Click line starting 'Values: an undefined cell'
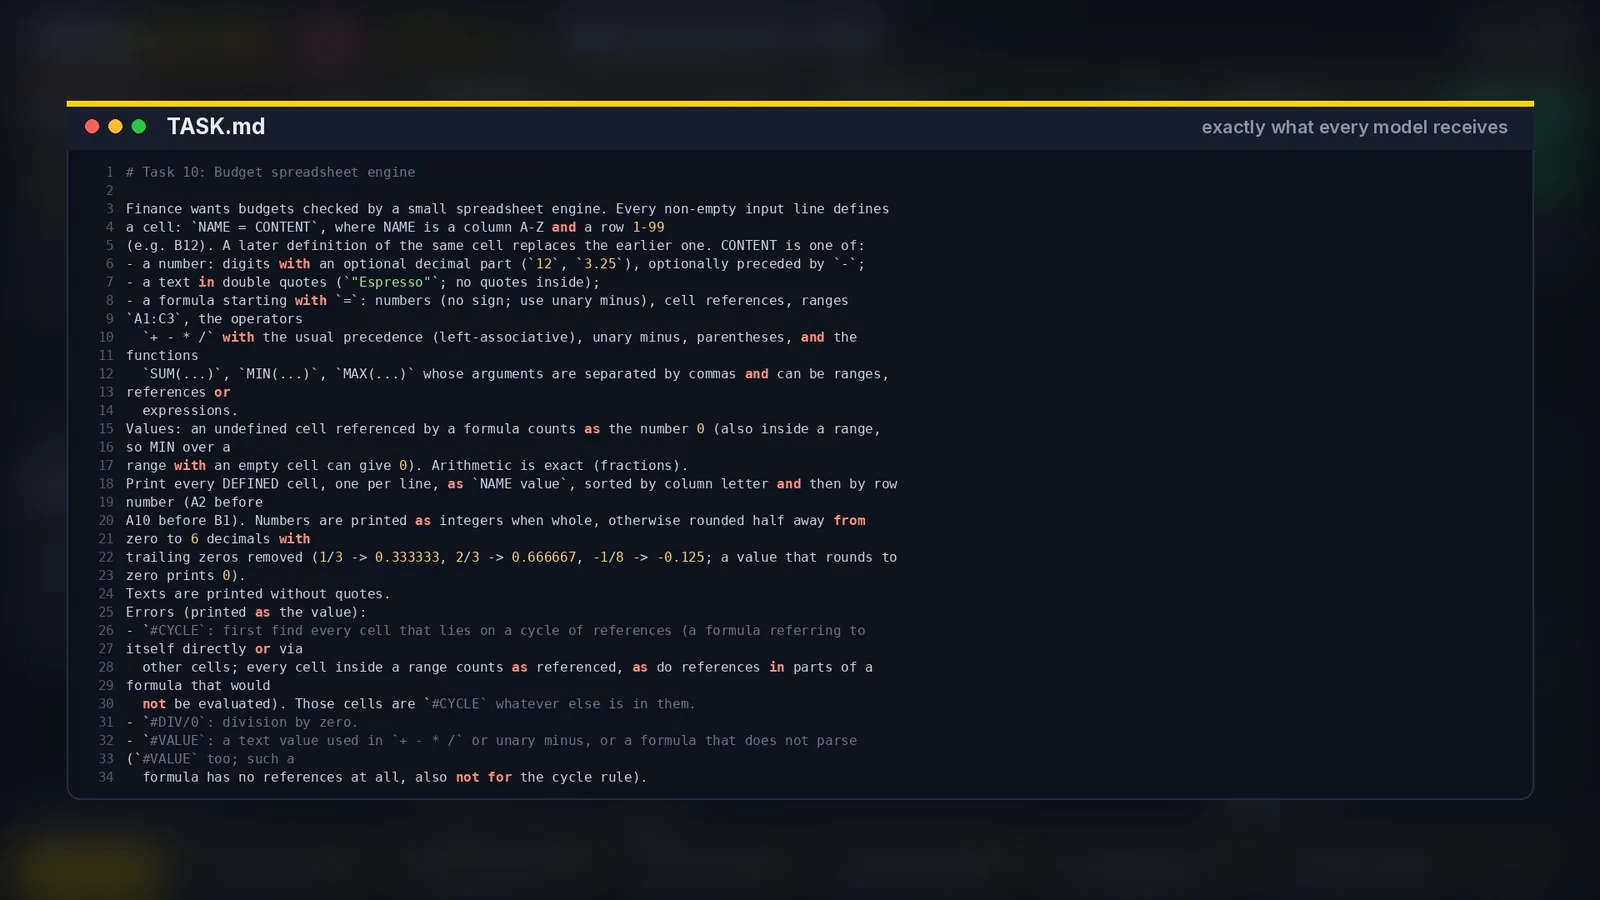 503,429
